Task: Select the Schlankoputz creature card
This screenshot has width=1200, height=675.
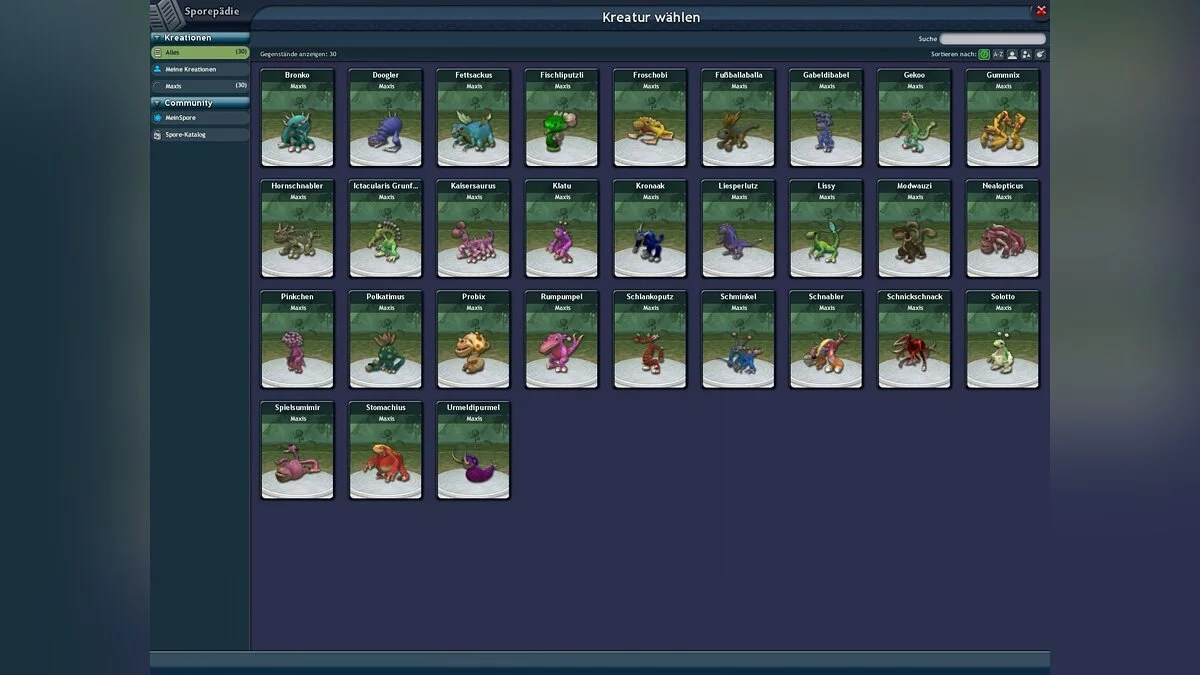Action: pos(650,340)
